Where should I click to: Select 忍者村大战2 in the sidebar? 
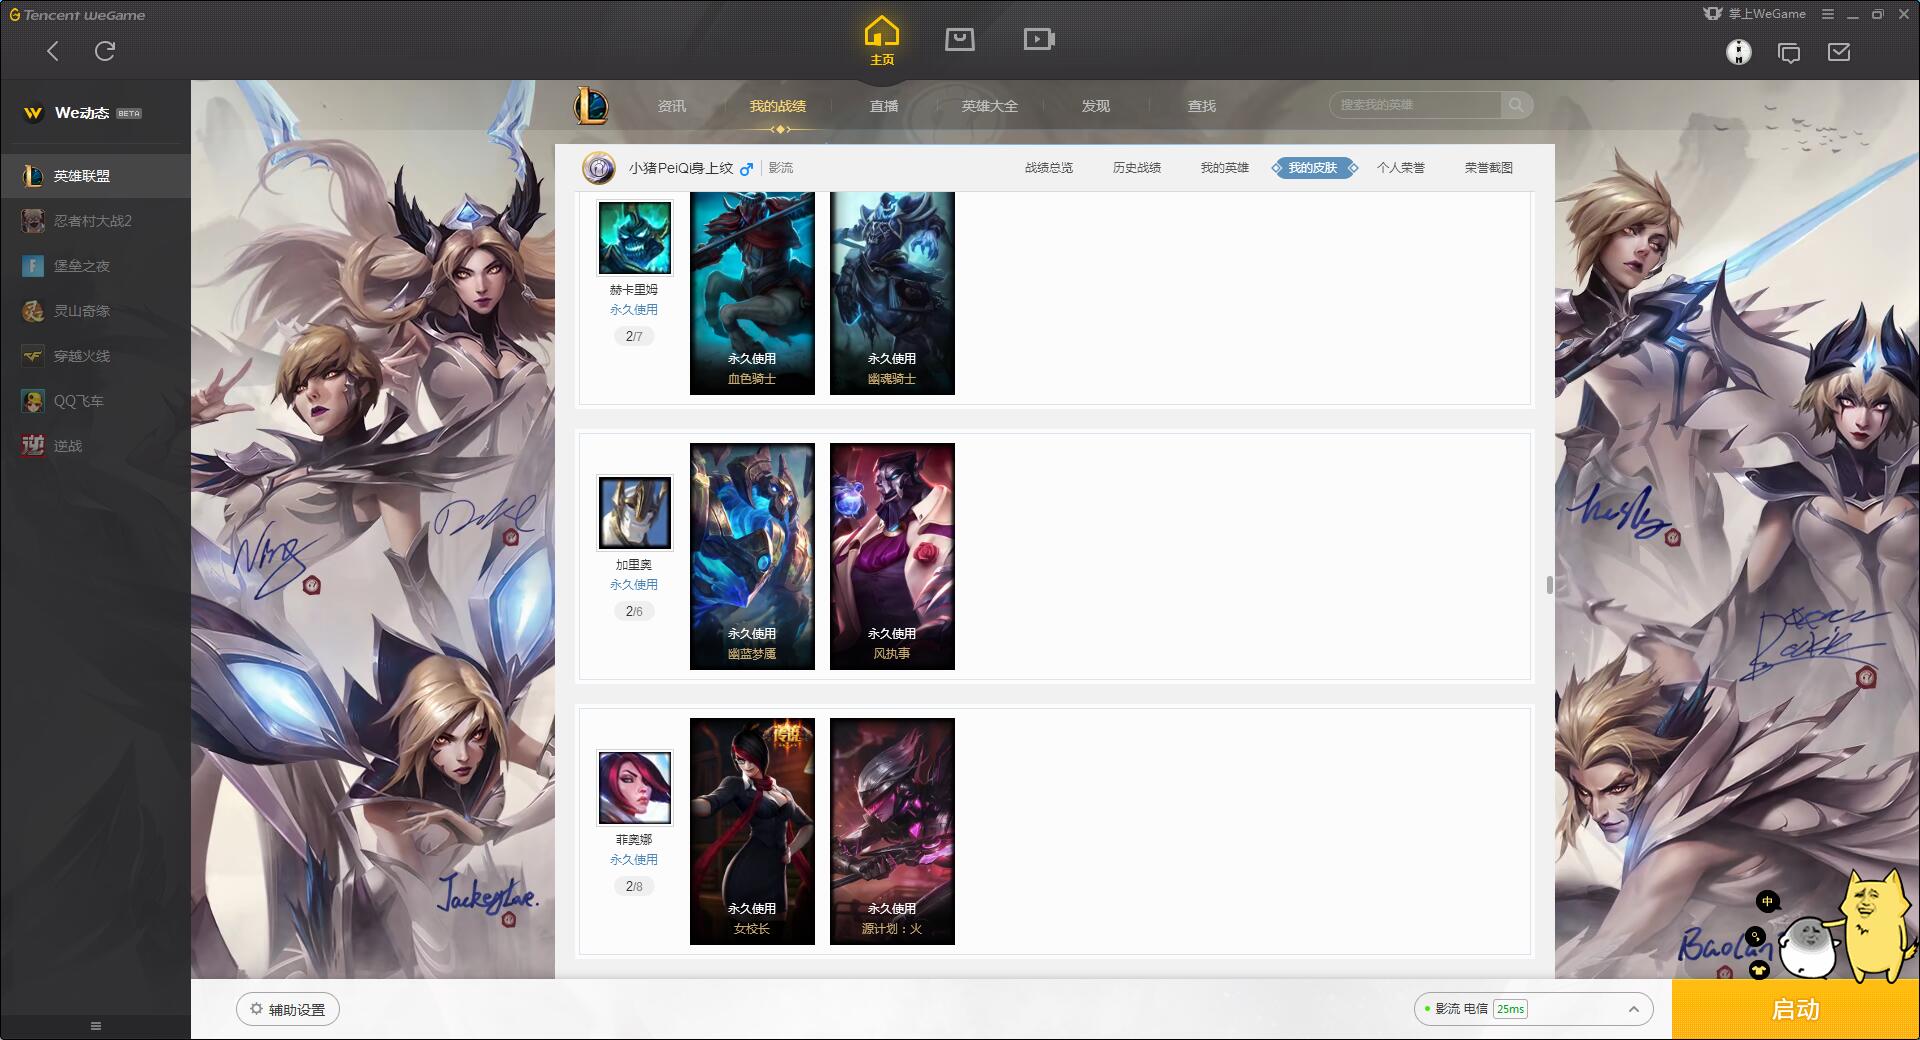[95, 221]
